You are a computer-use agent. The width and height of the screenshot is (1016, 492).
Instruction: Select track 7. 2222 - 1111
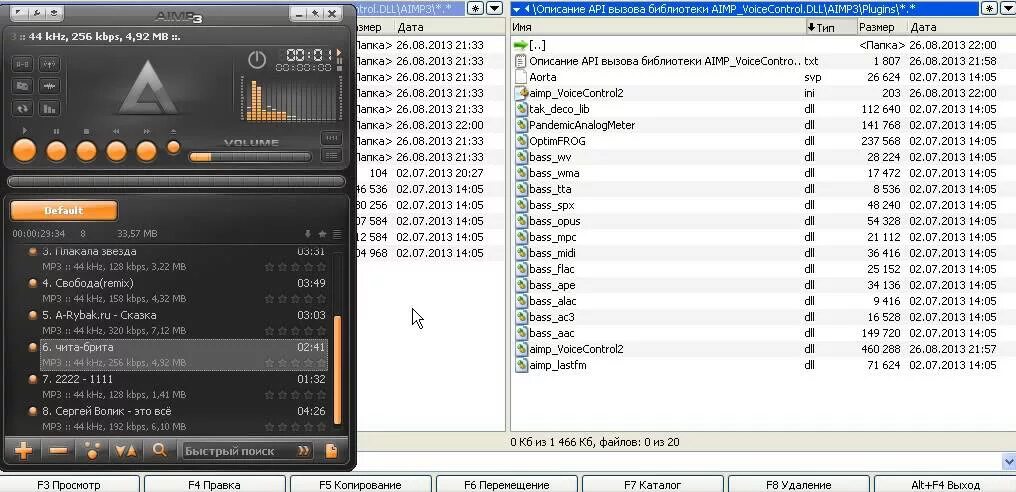[x=184, y=386]
